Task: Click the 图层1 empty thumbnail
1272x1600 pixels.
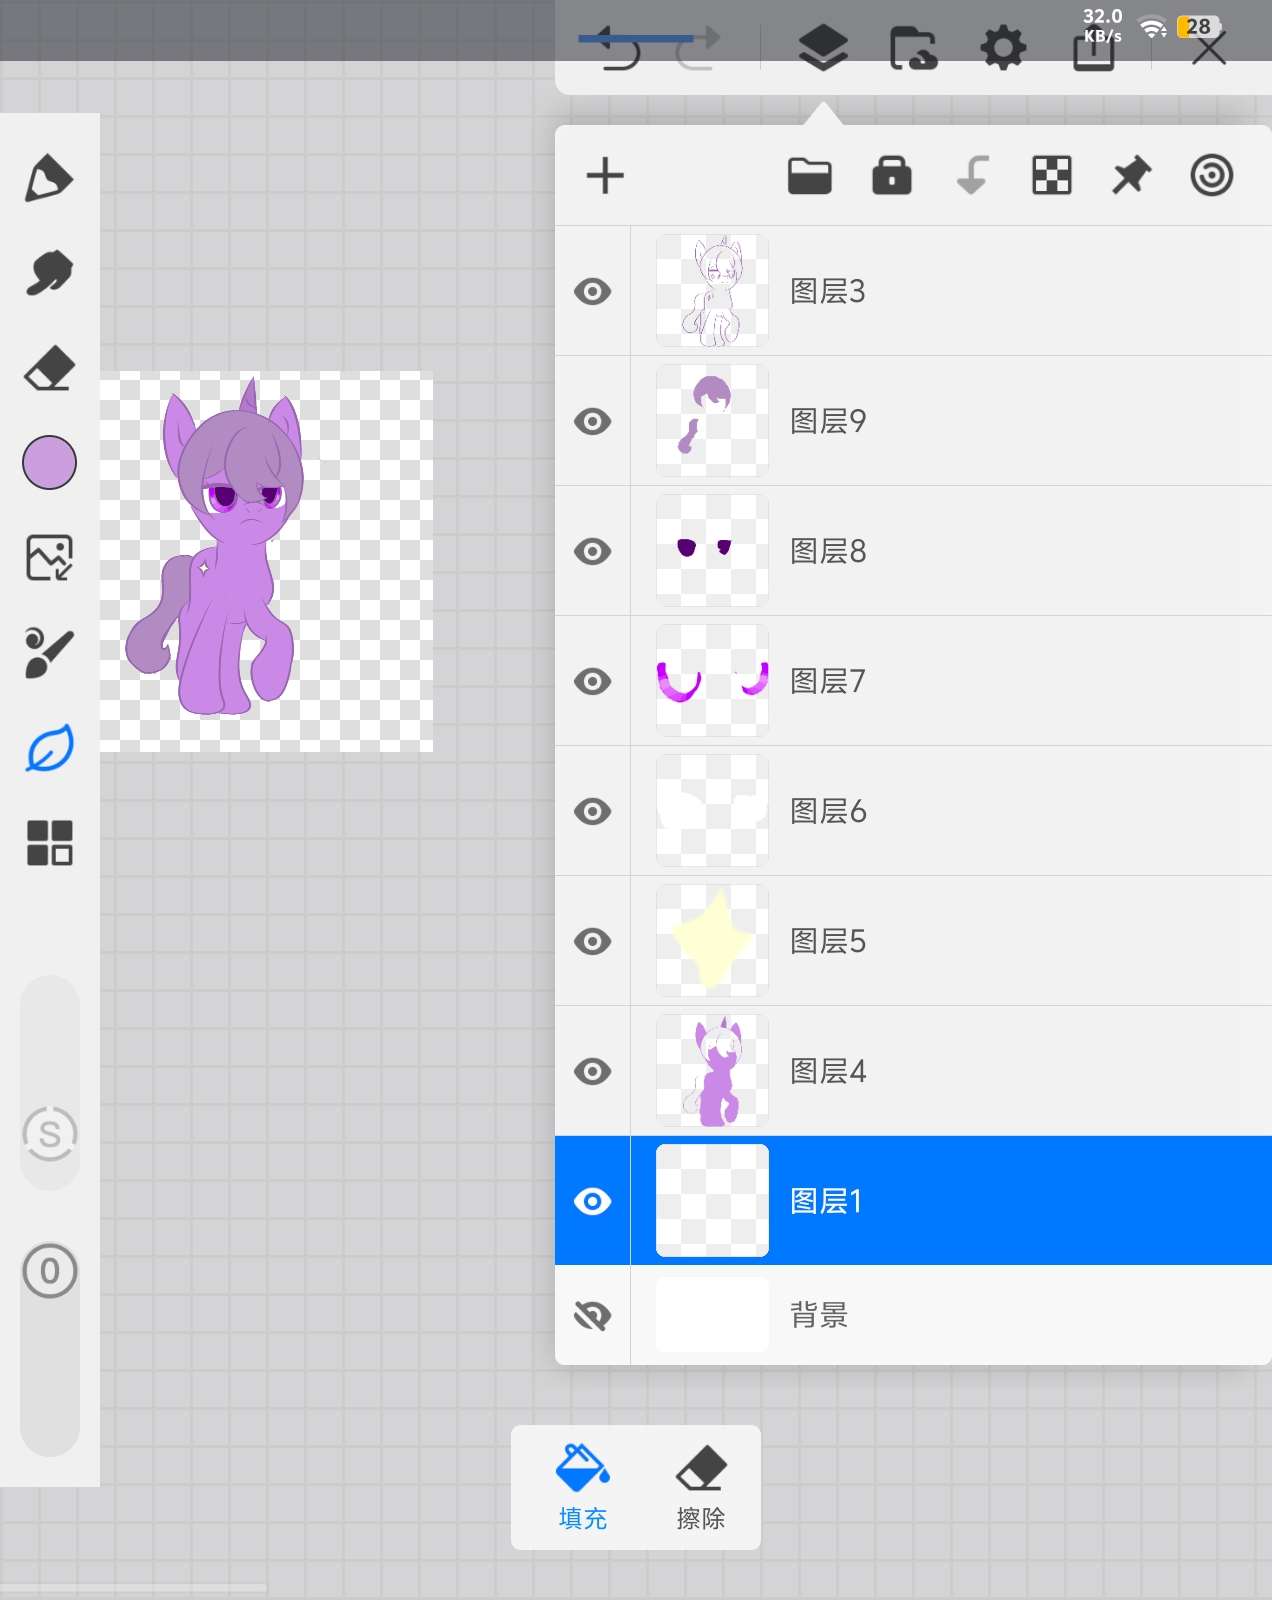Action: 712,1201
